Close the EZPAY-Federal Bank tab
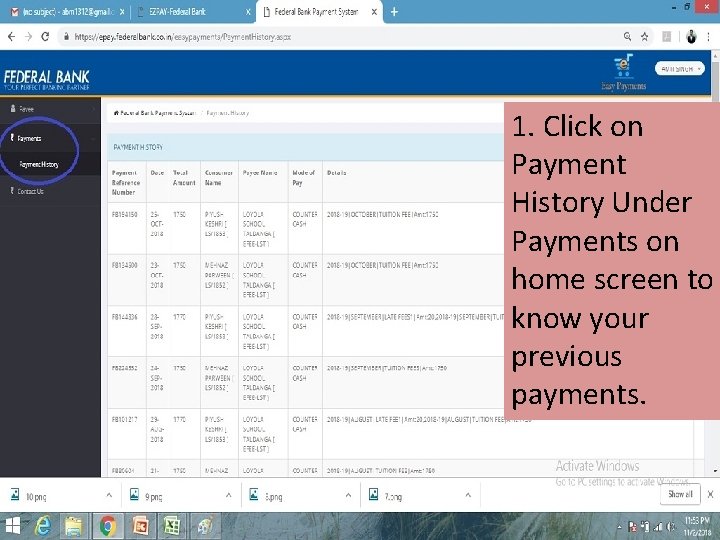 click(x=248, y=12)
